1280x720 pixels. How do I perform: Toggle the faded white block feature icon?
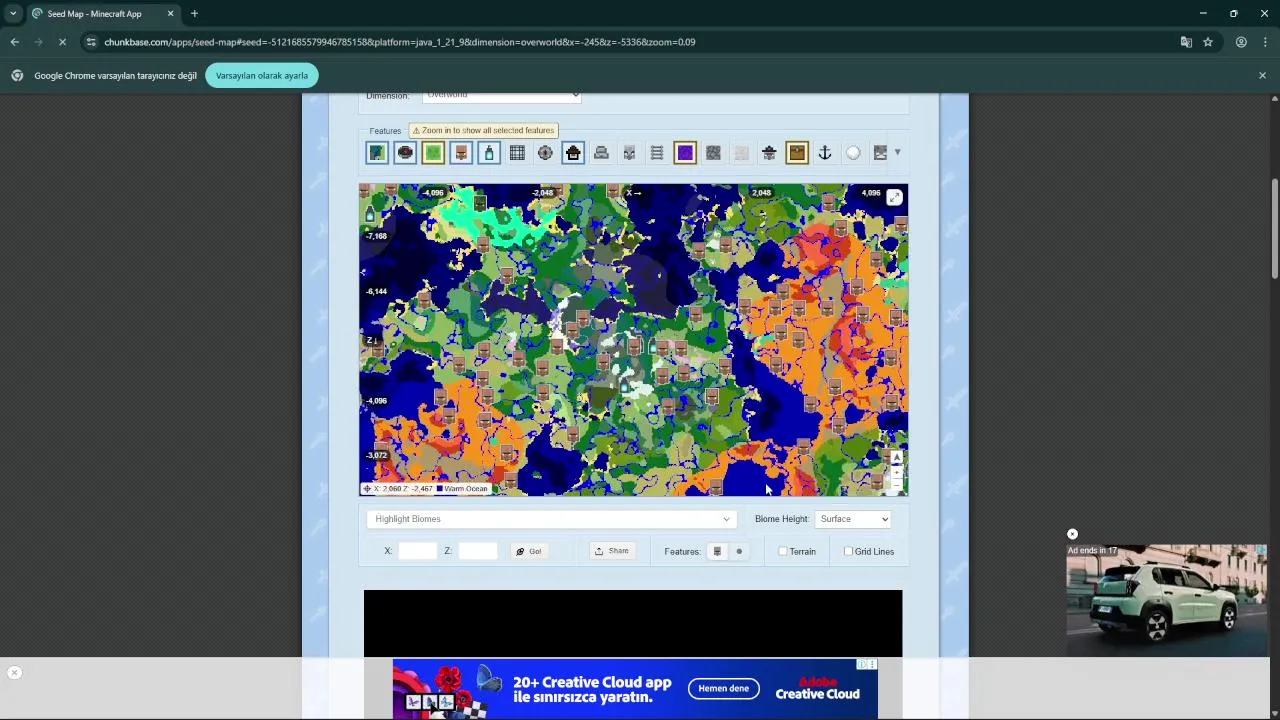tap(741, 153)
